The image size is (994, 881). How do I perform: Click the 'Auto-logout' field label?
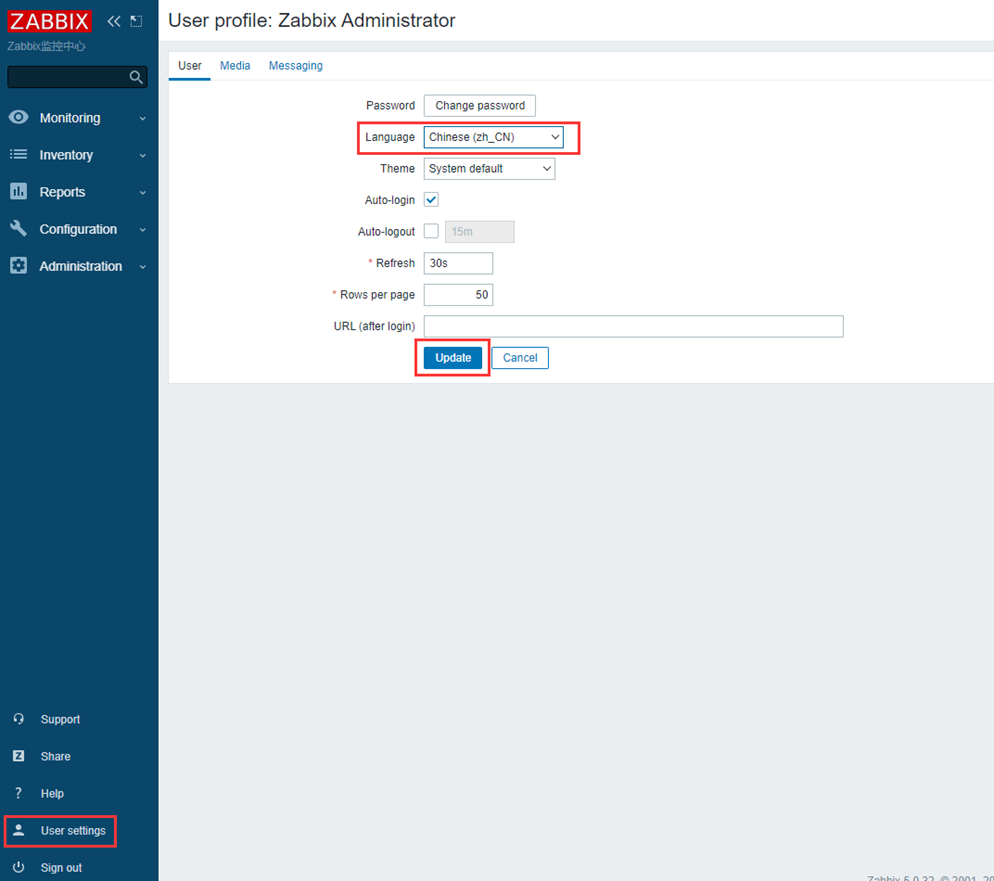(387, 231)
